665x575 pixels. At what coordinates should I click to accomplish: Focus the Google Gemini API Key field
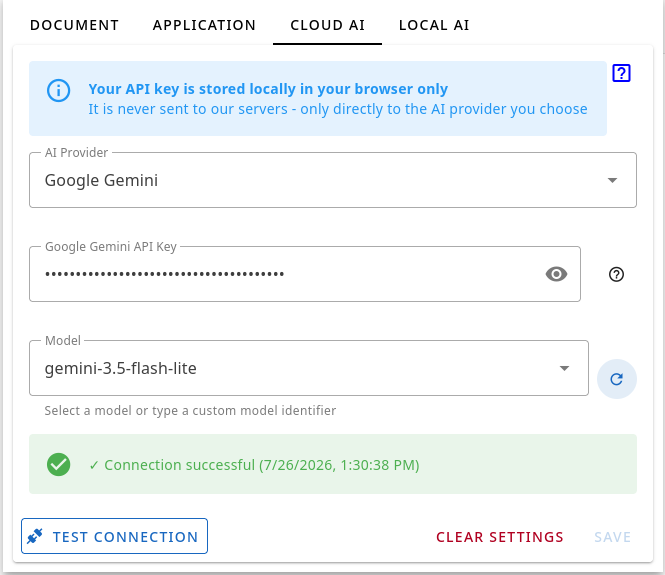(305, 274)
